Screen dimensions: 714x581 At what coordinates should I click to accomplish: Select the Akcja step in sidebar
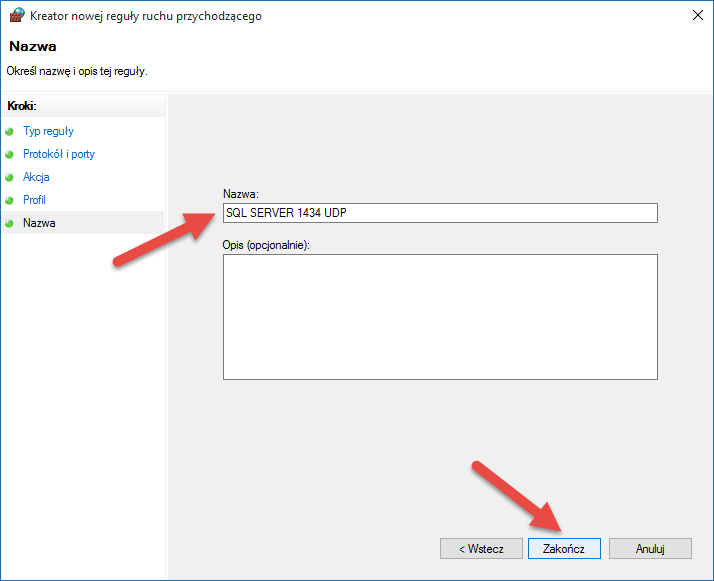36,177
